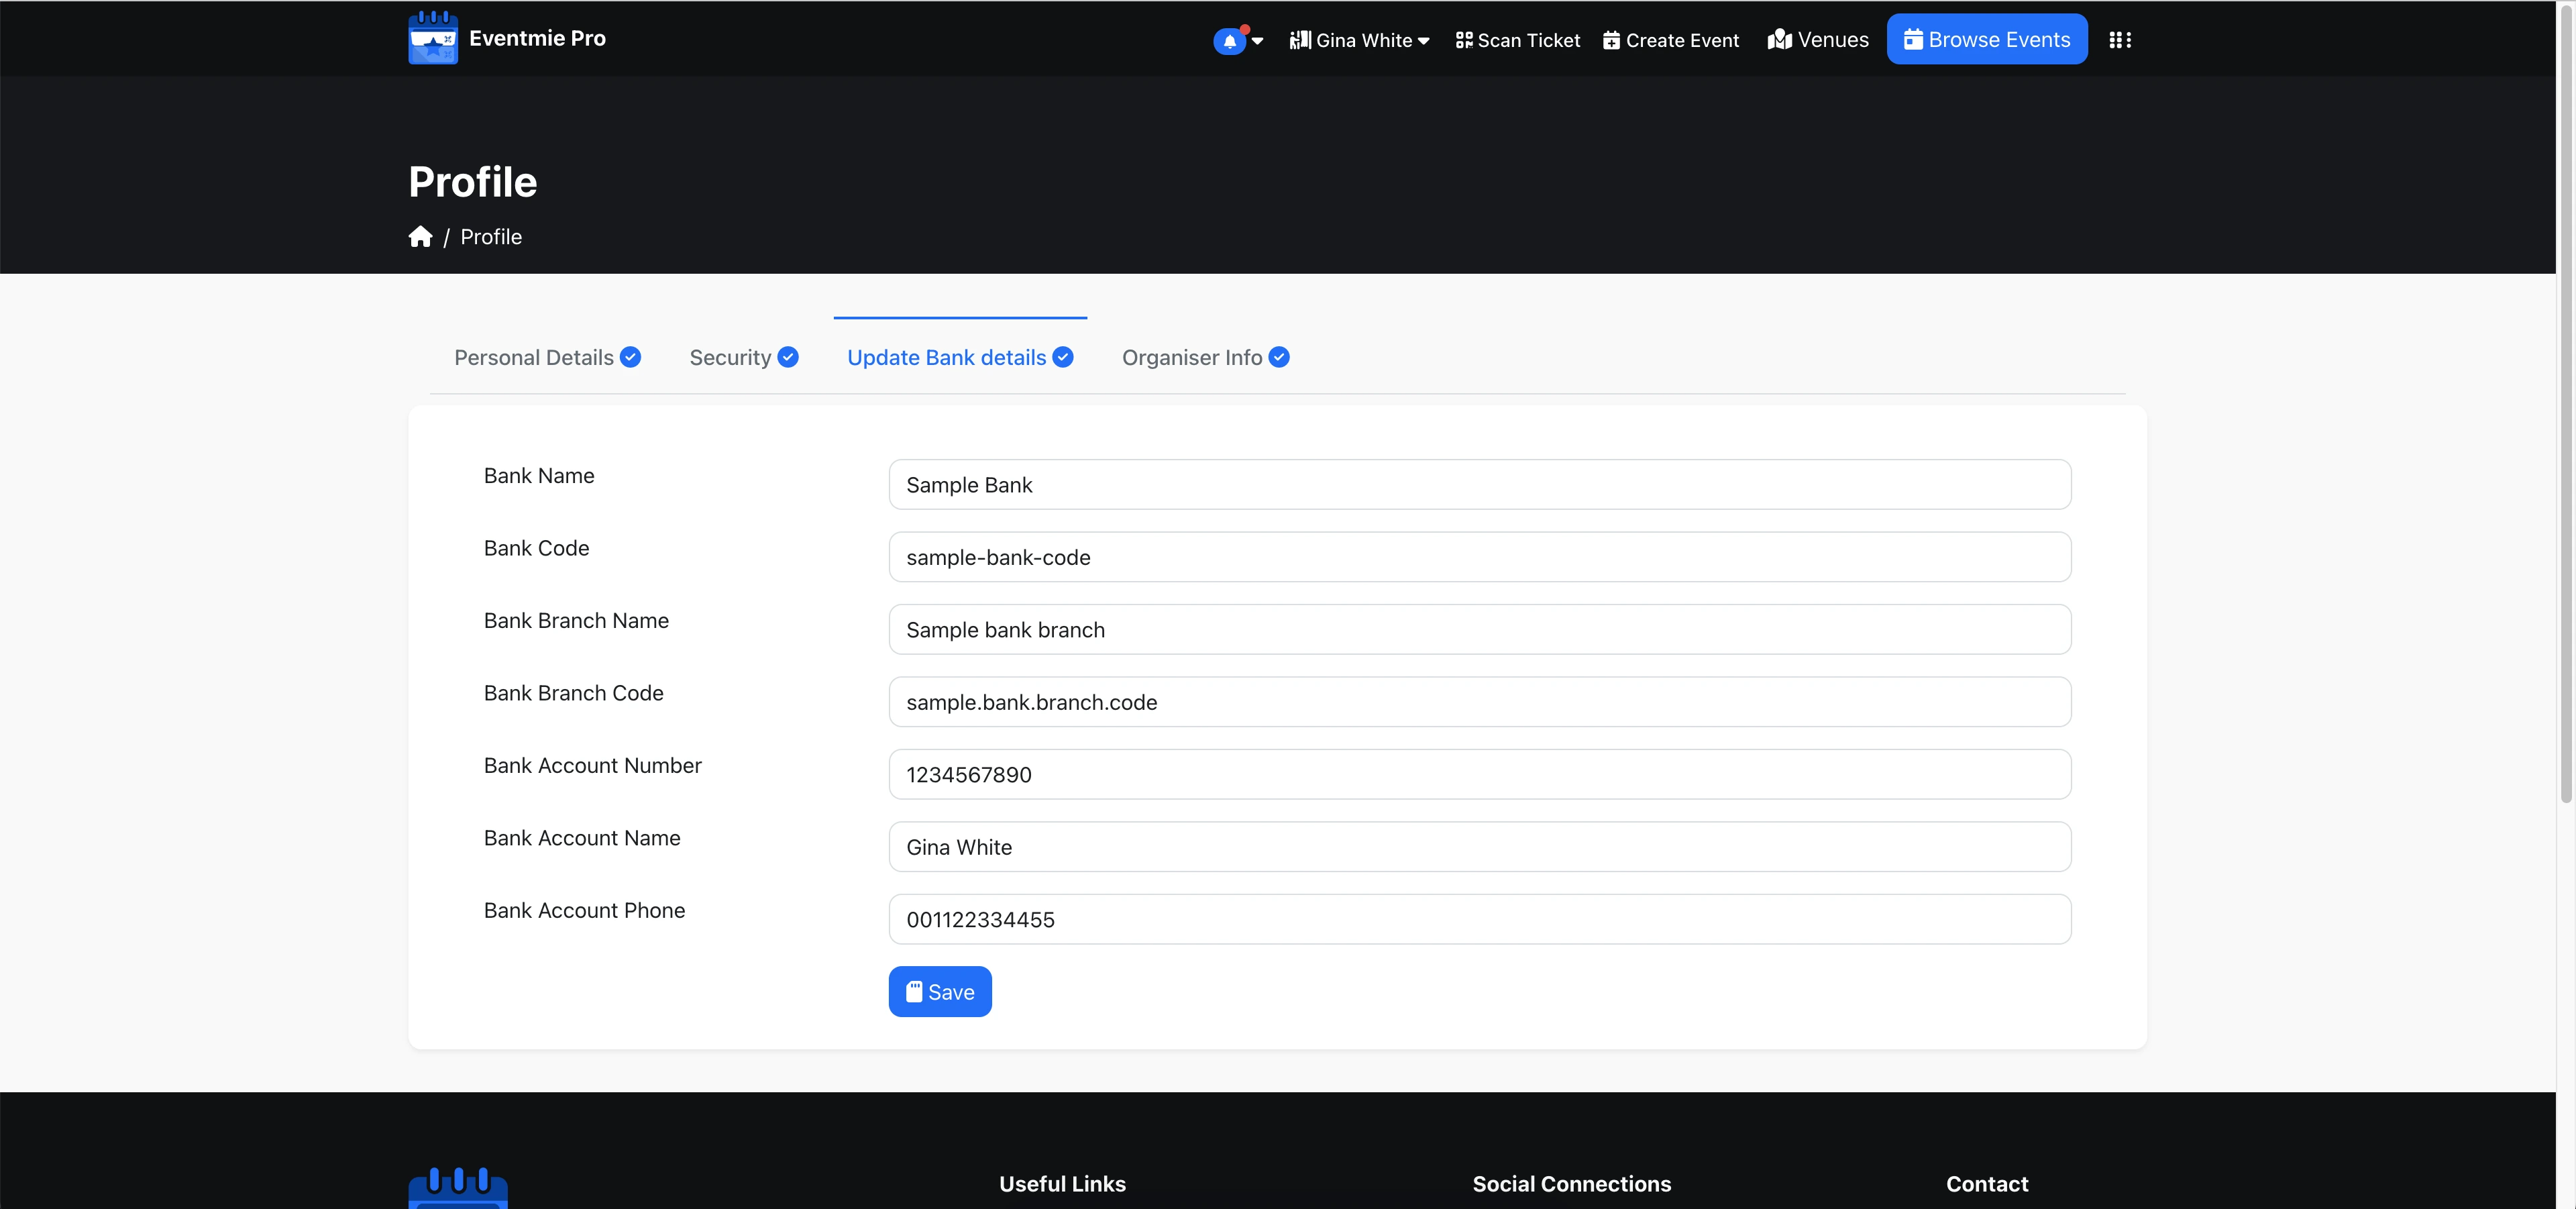Switch to the Security tab

pyautogui.click(x=743, y=357)
